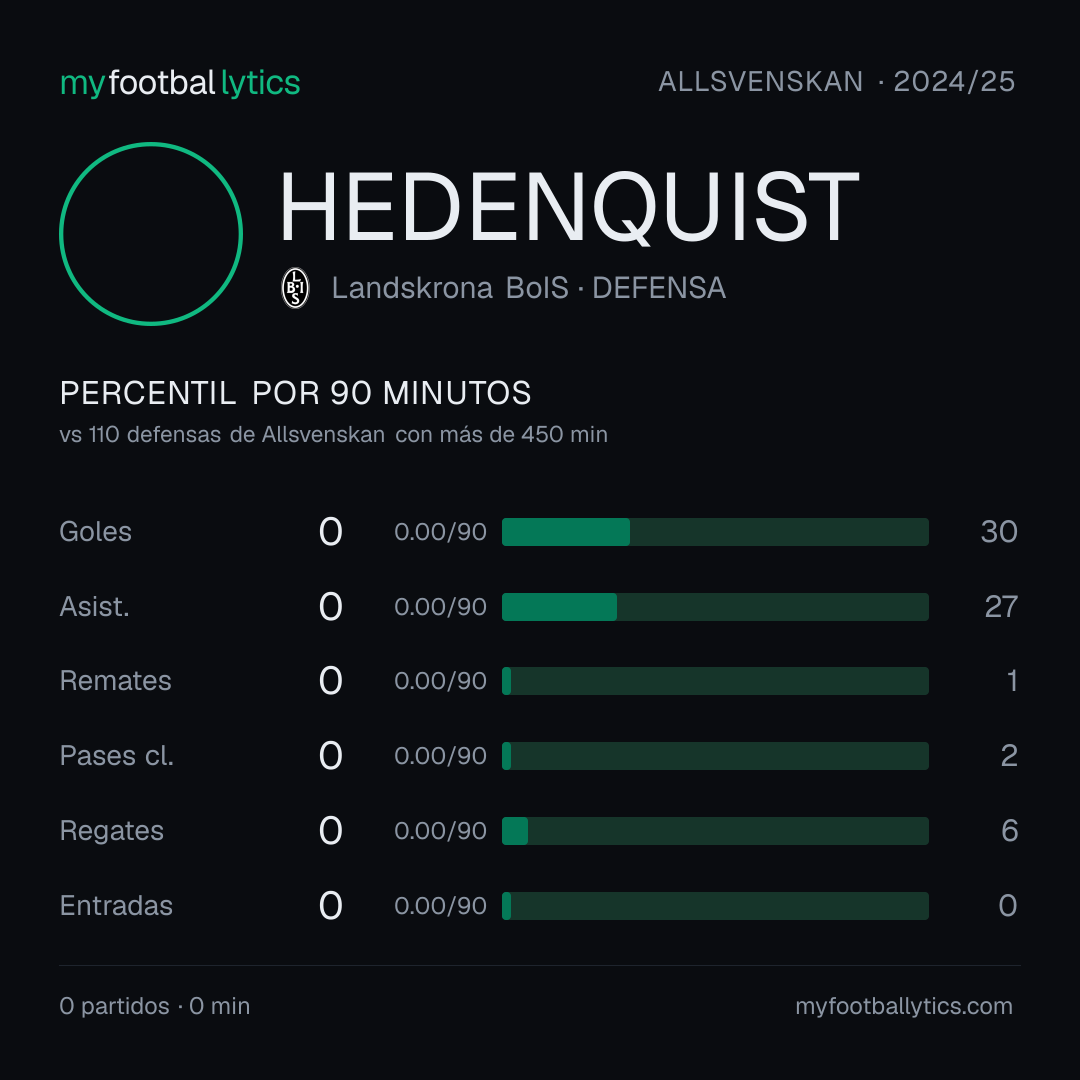Click the Goles percentile bar

pyautogui.click(x=715, y=532)
